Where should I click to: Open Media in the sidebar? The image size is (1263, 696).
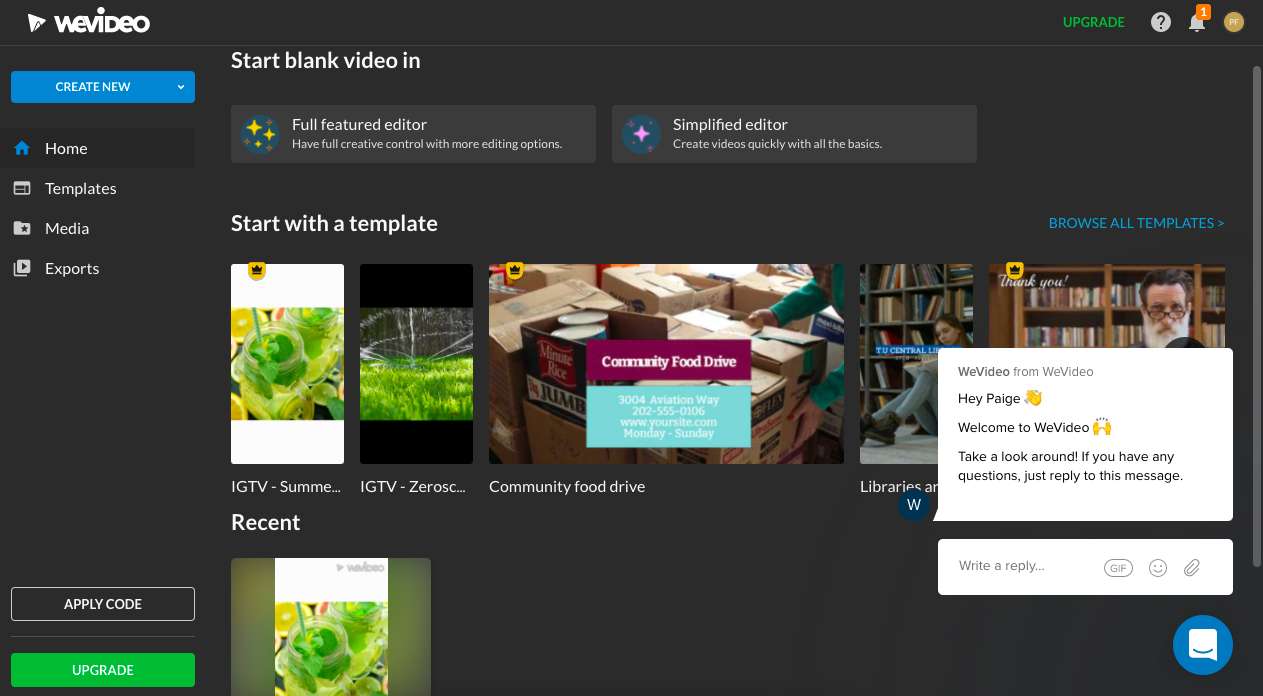click(x=67, y=228)
